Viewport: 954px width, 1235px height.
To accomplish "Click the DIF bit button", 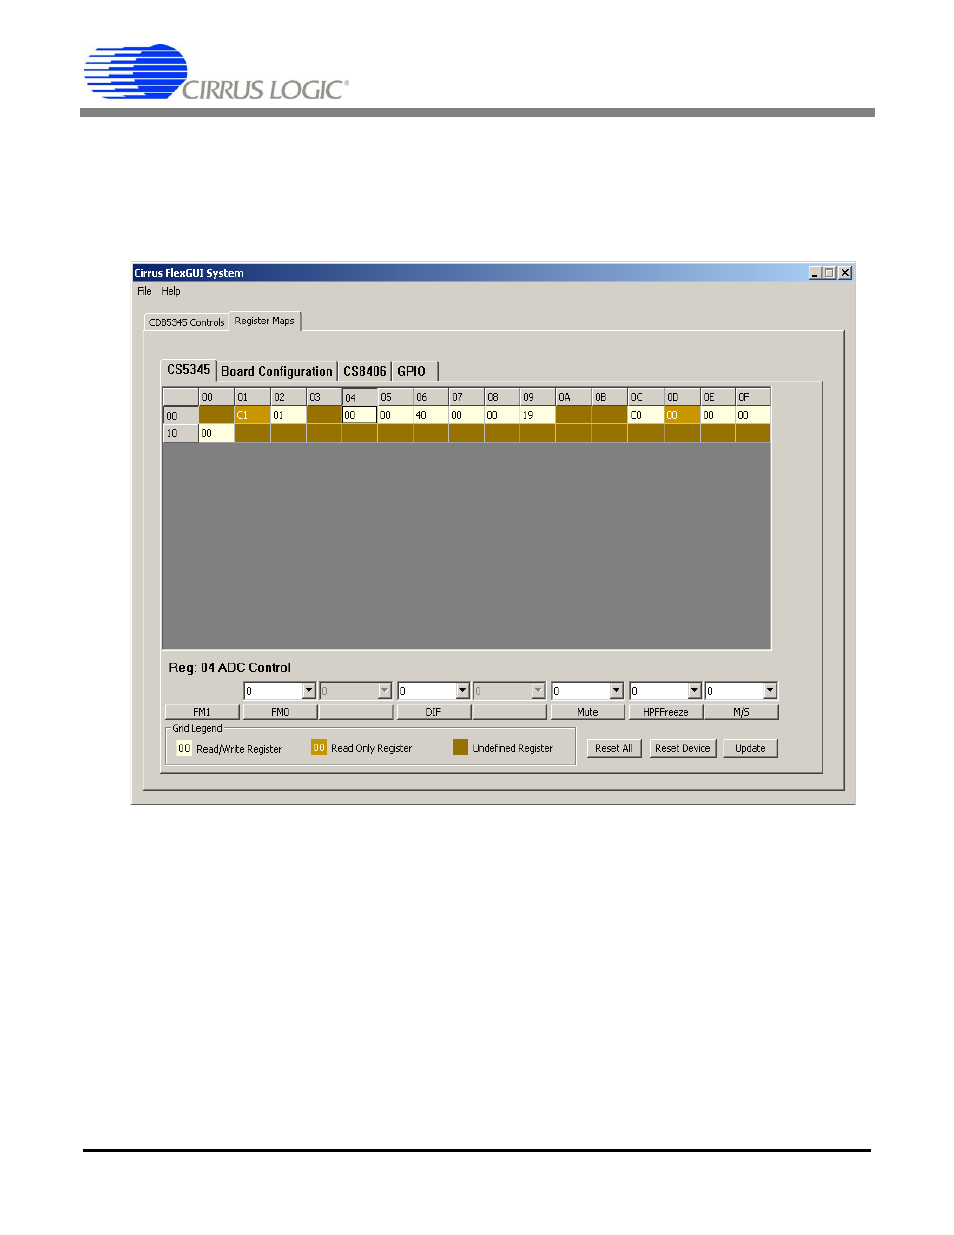I will point(433,712).
